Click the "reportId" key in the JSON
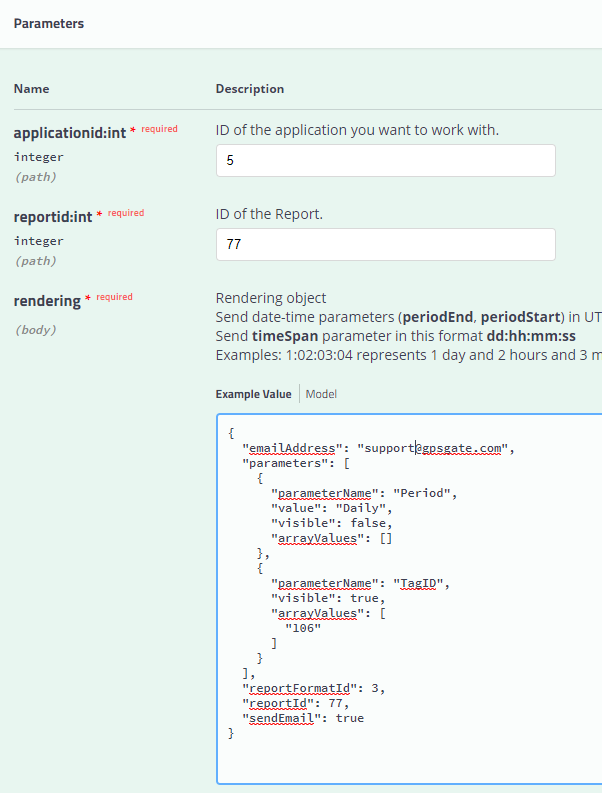 pyautogui.click(x=278, y=703)
